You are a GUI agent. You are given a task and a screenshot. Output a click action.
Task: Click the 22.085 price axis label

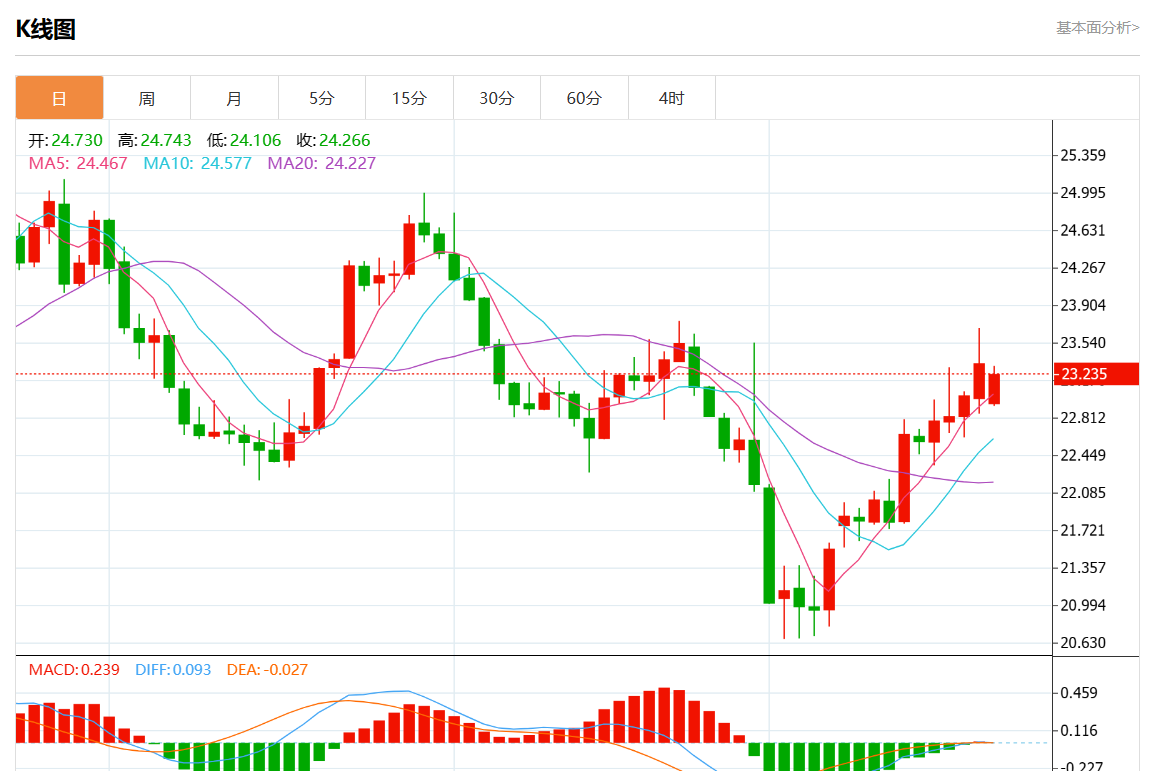[1083, 492]
